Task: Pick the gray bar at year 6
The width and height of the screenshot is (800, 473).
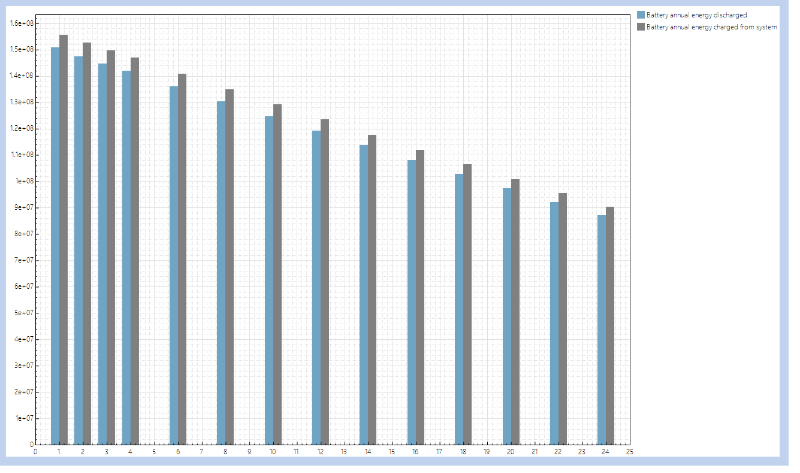Action: (182, 258)
